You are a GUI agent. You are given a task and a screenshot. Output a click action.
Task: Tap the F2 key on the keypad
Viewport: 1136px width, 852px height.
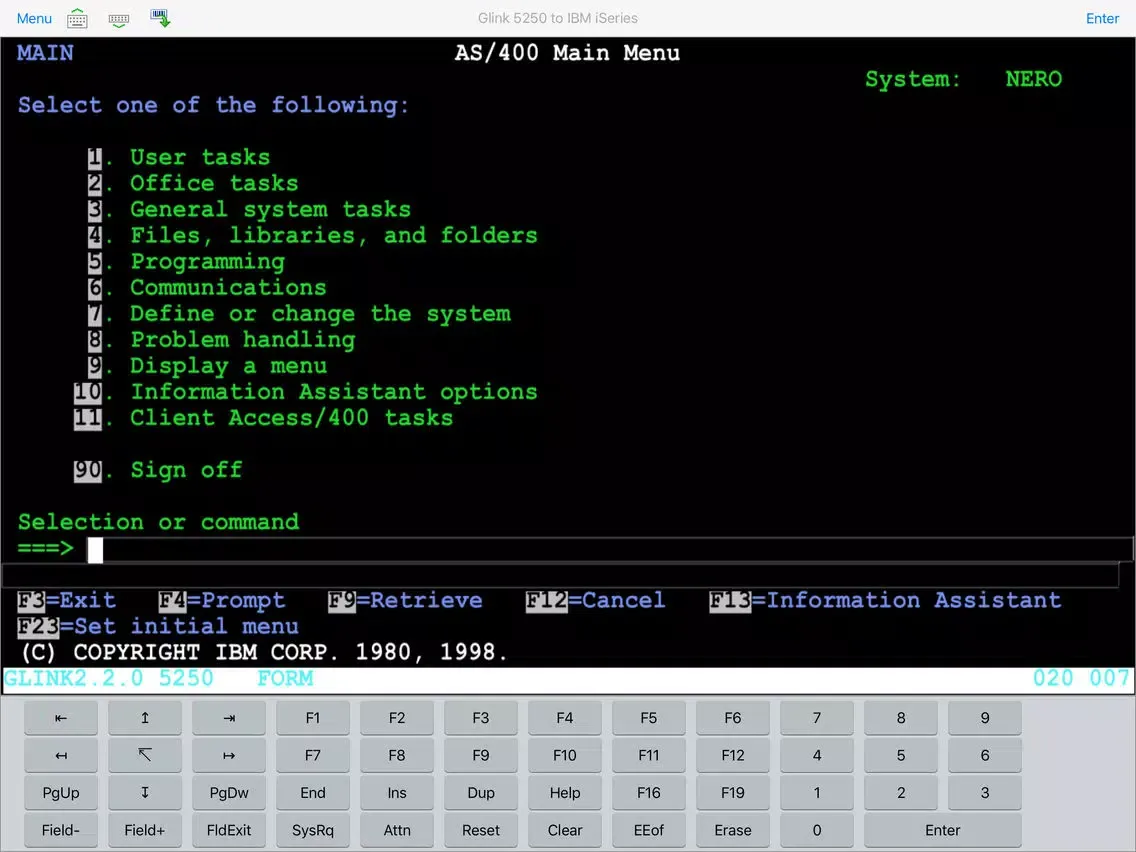tap(397, 718)
